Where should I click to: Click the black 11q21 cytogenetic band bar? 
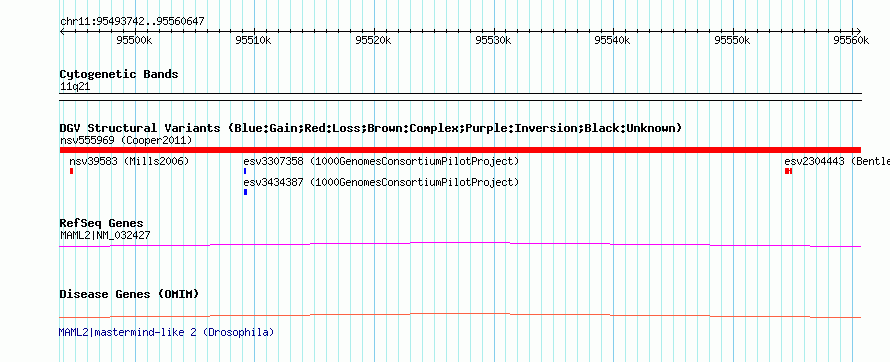click(x=460, y=97)
